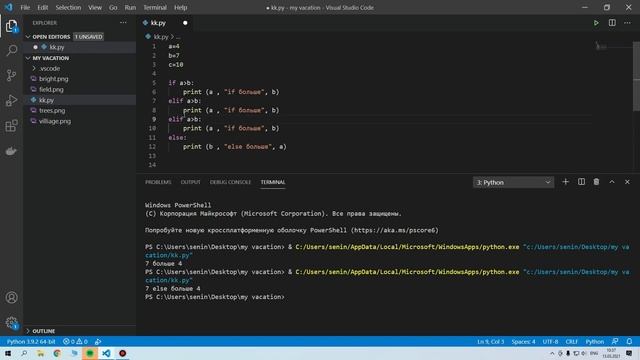Split the terminal panel
This screenshot has width=640, height=360.
(x=581, y=182)
